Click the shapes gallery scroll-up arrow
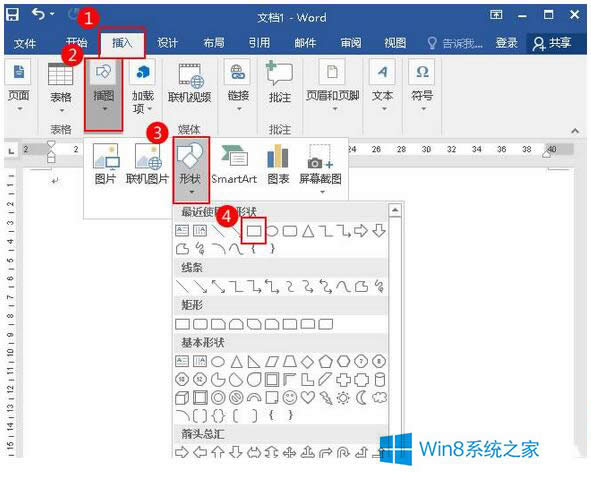The width and height of the screenshot is (591, 483). coord(395,210)
